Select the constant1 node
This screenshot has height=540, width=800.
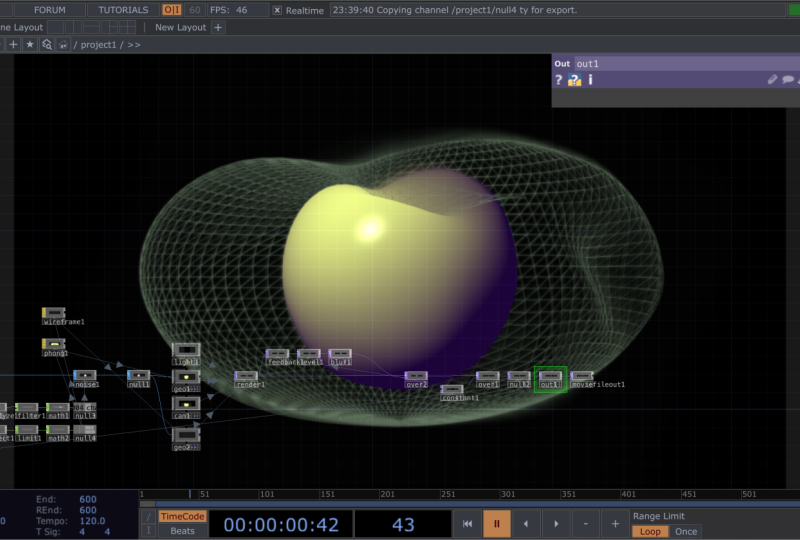452,389
